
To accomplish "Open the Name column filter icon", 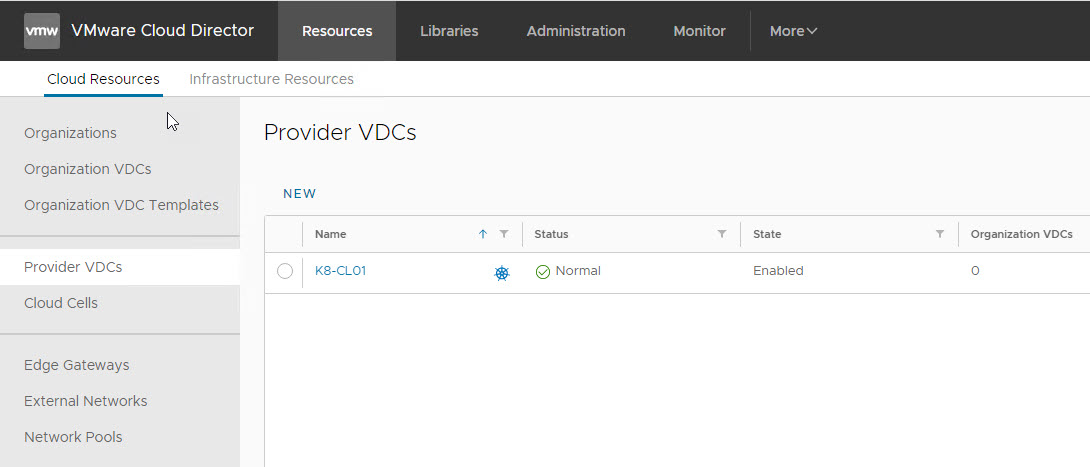I will 505,234.
